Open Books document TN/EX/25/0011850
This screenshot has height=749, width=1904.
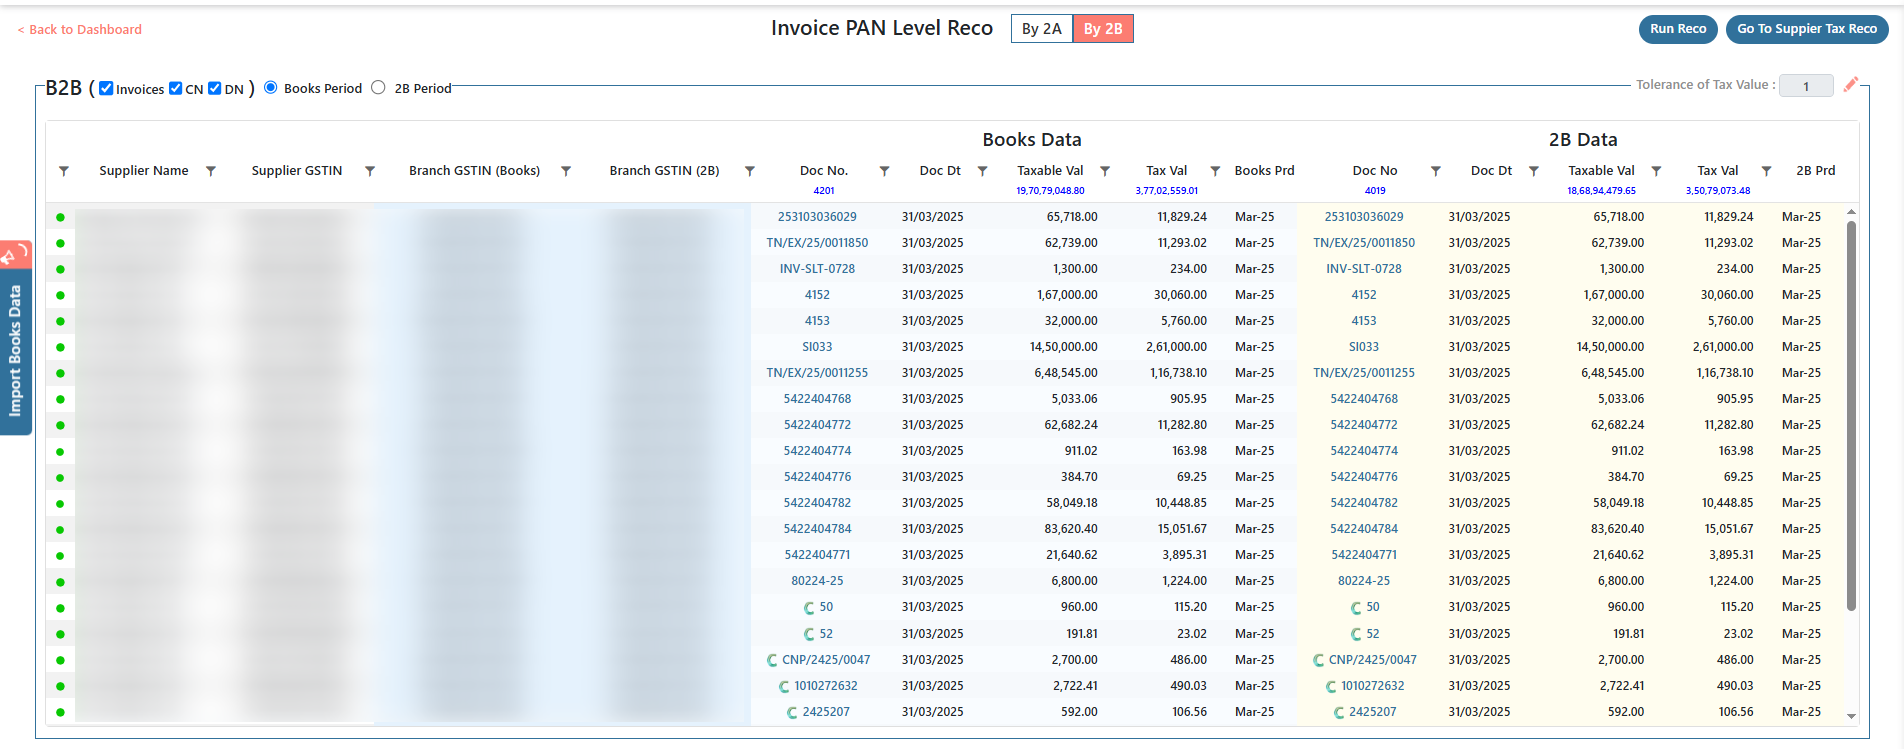(x=817, y=243)
